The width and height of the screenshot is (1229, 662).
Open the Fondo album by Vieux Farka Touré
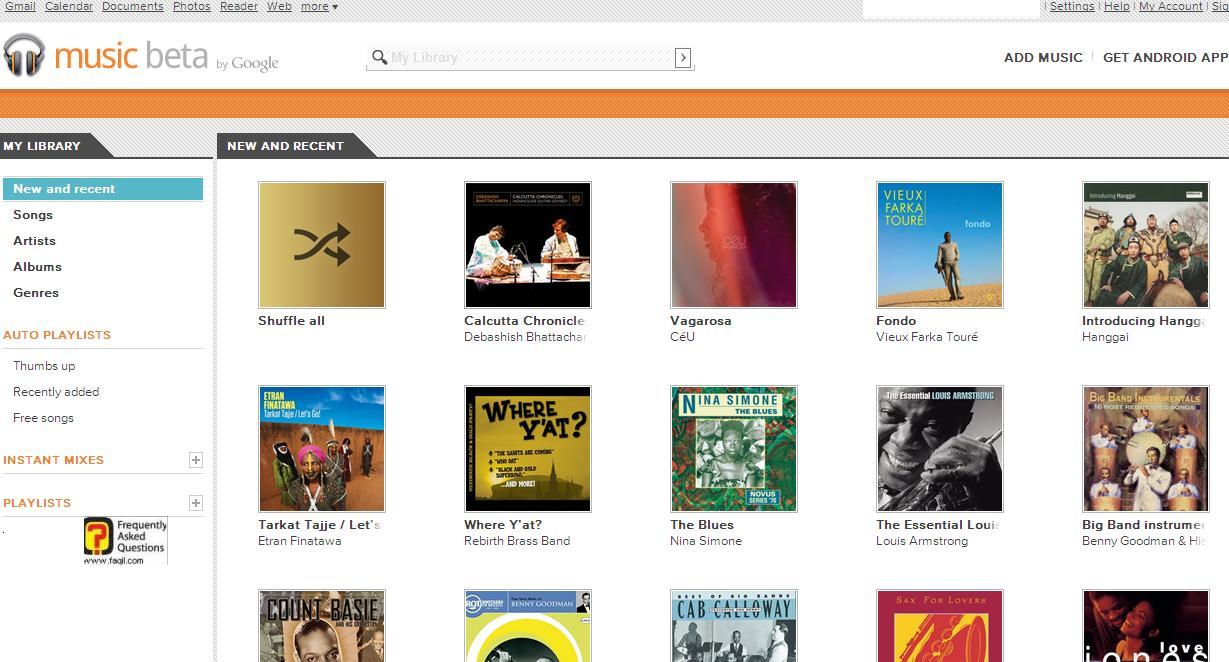click(x=939, y=245)
